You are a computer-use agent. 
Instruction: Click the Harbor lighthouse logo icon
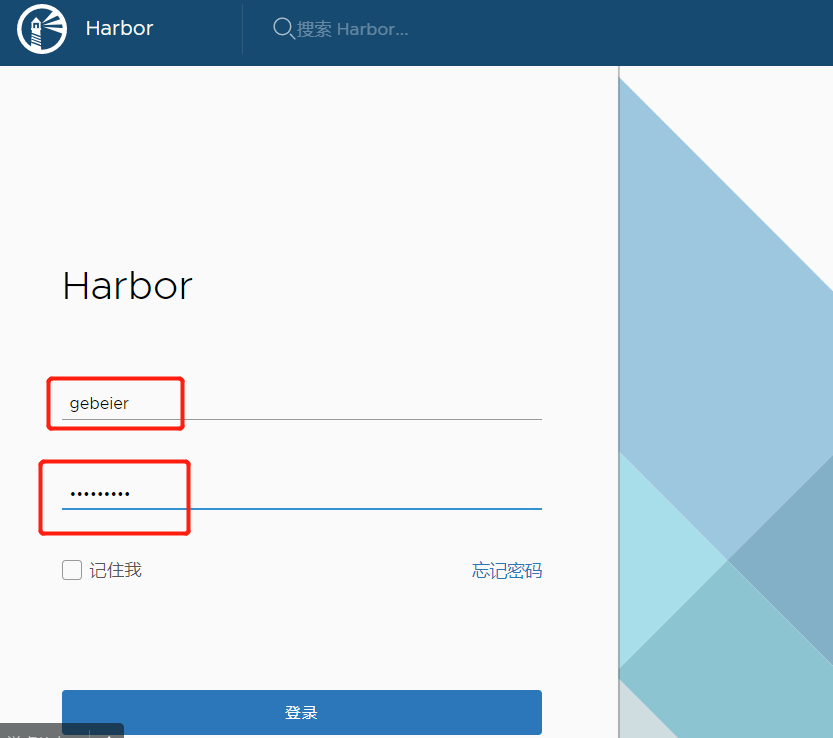pyautogui.click(x=42, y=29)
